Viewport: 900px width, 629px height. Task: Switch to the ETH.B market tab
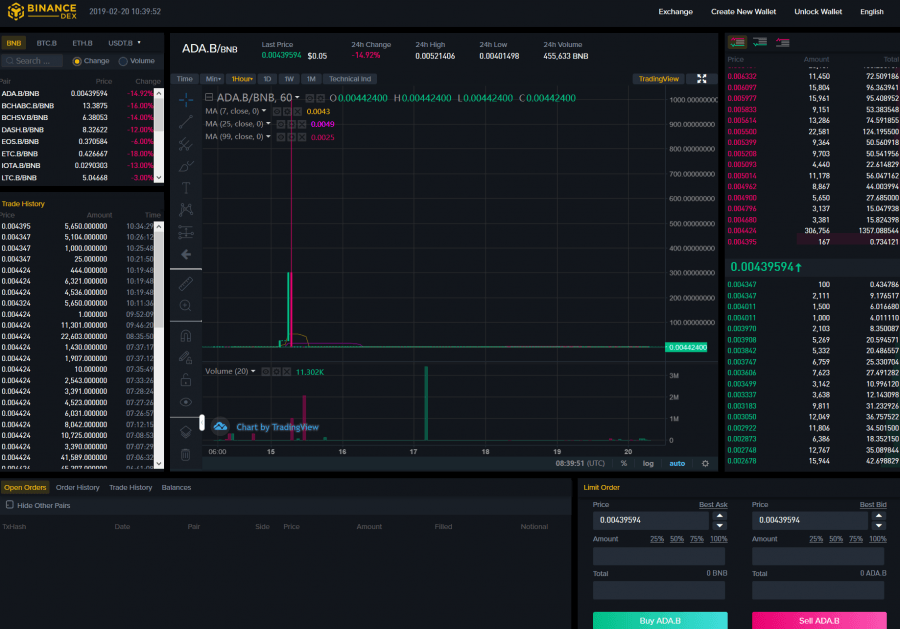82,43
